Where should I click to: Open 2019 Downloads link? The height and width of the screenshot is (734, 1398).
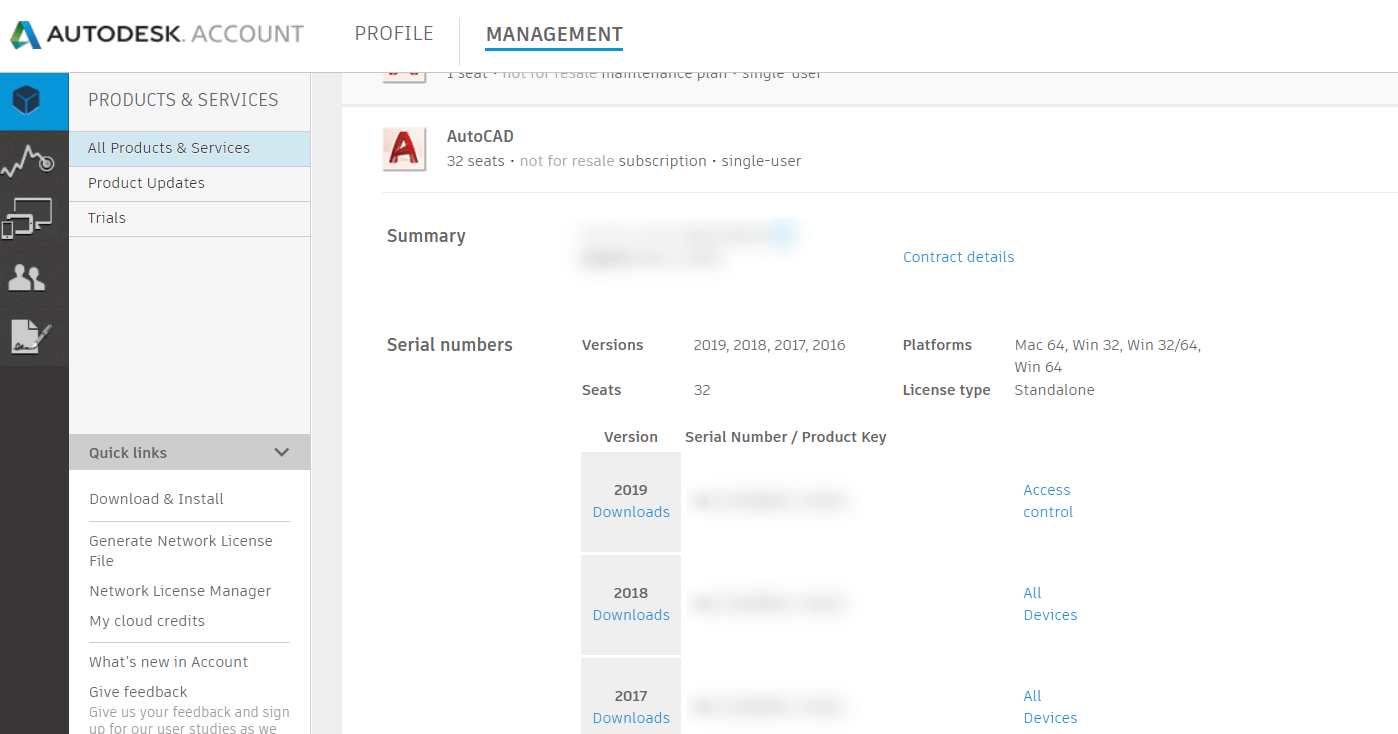coord(631,512)
